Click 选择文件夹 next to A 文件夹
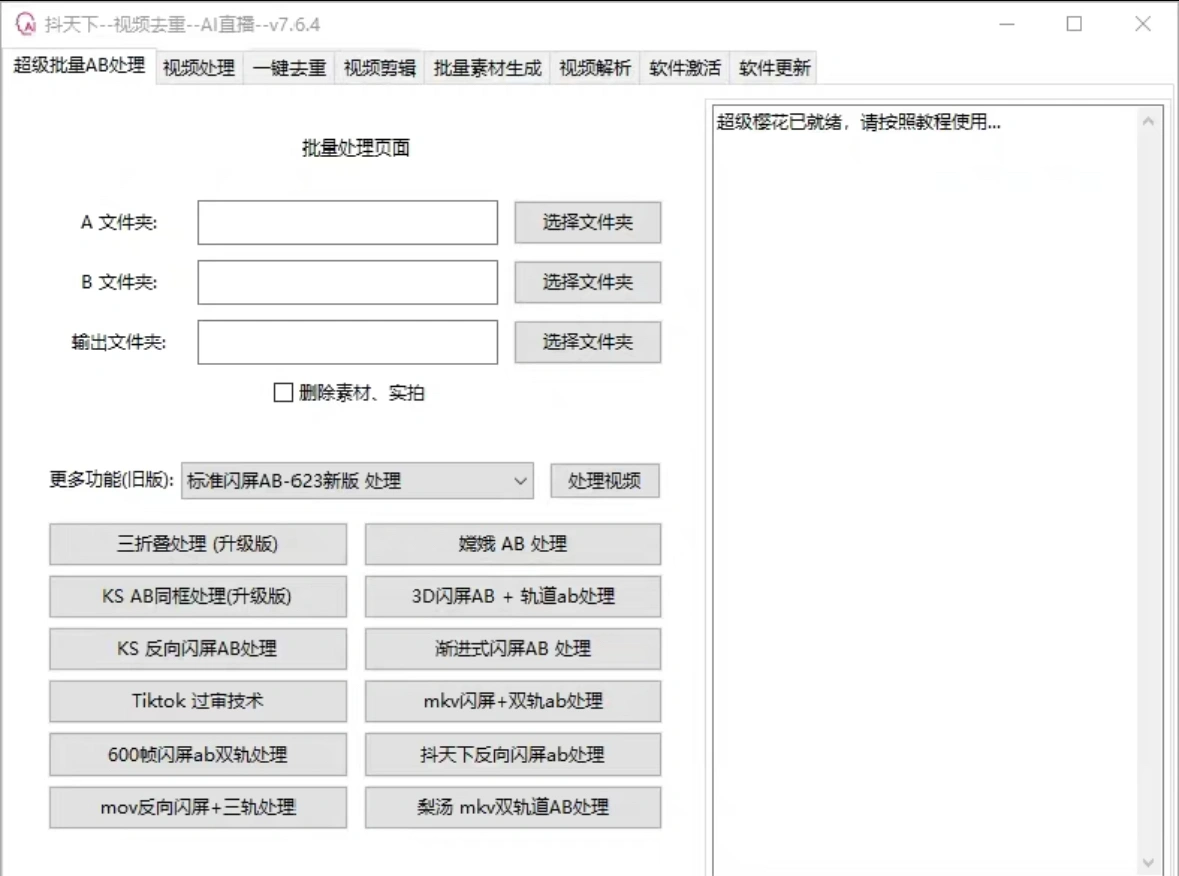This screenshot has height=876, width=1179. pos(587,222)
